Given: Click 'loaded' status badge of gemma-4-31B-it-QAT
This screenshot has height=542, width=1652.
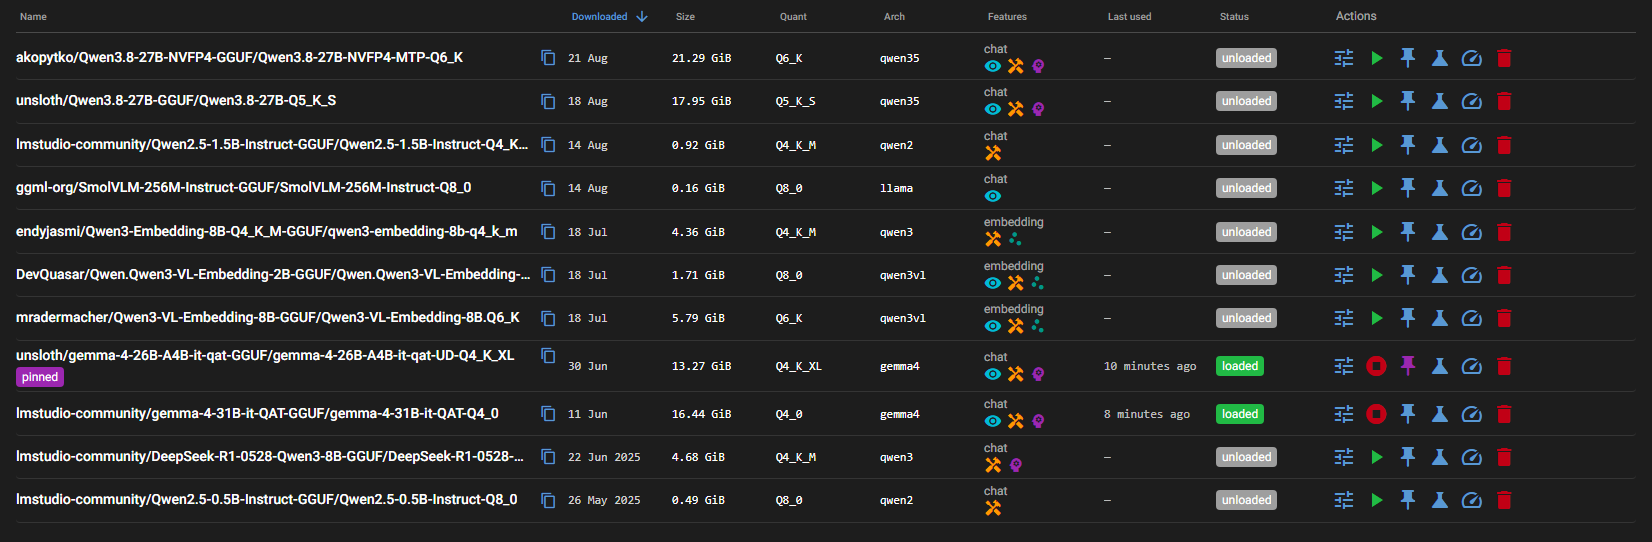Looking at the screenshot, I should click(1240, 414).
